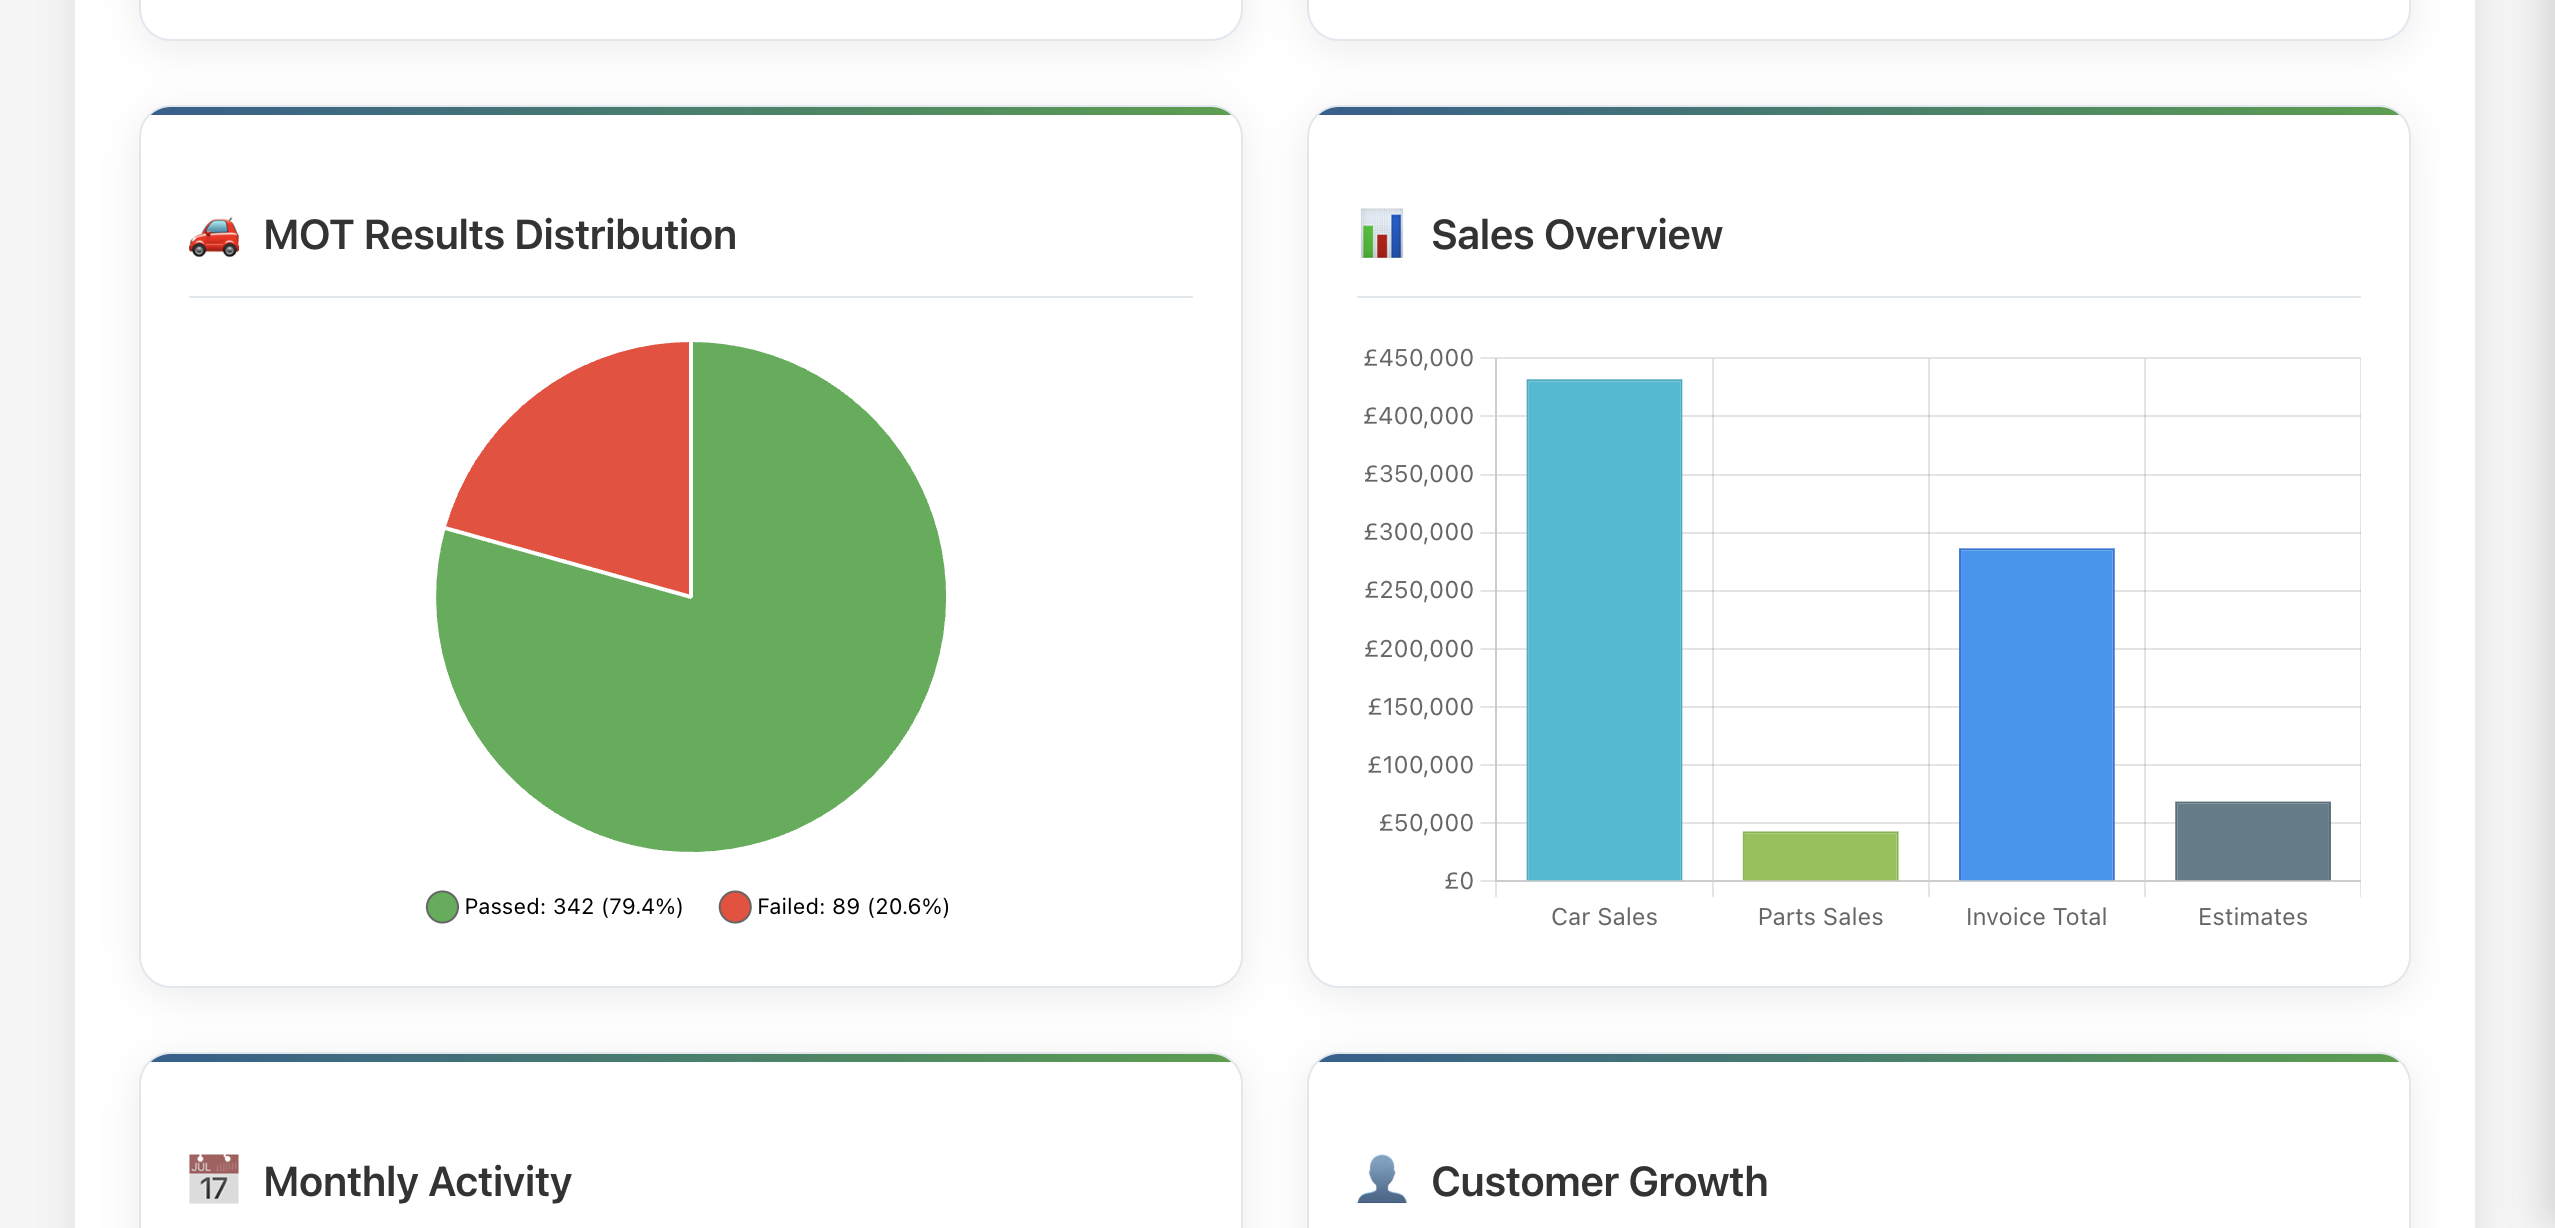The width and height of the screenshot is (2555, 1228).
Task: Click the Invoice Total axis label
Action: [2035, 916]
